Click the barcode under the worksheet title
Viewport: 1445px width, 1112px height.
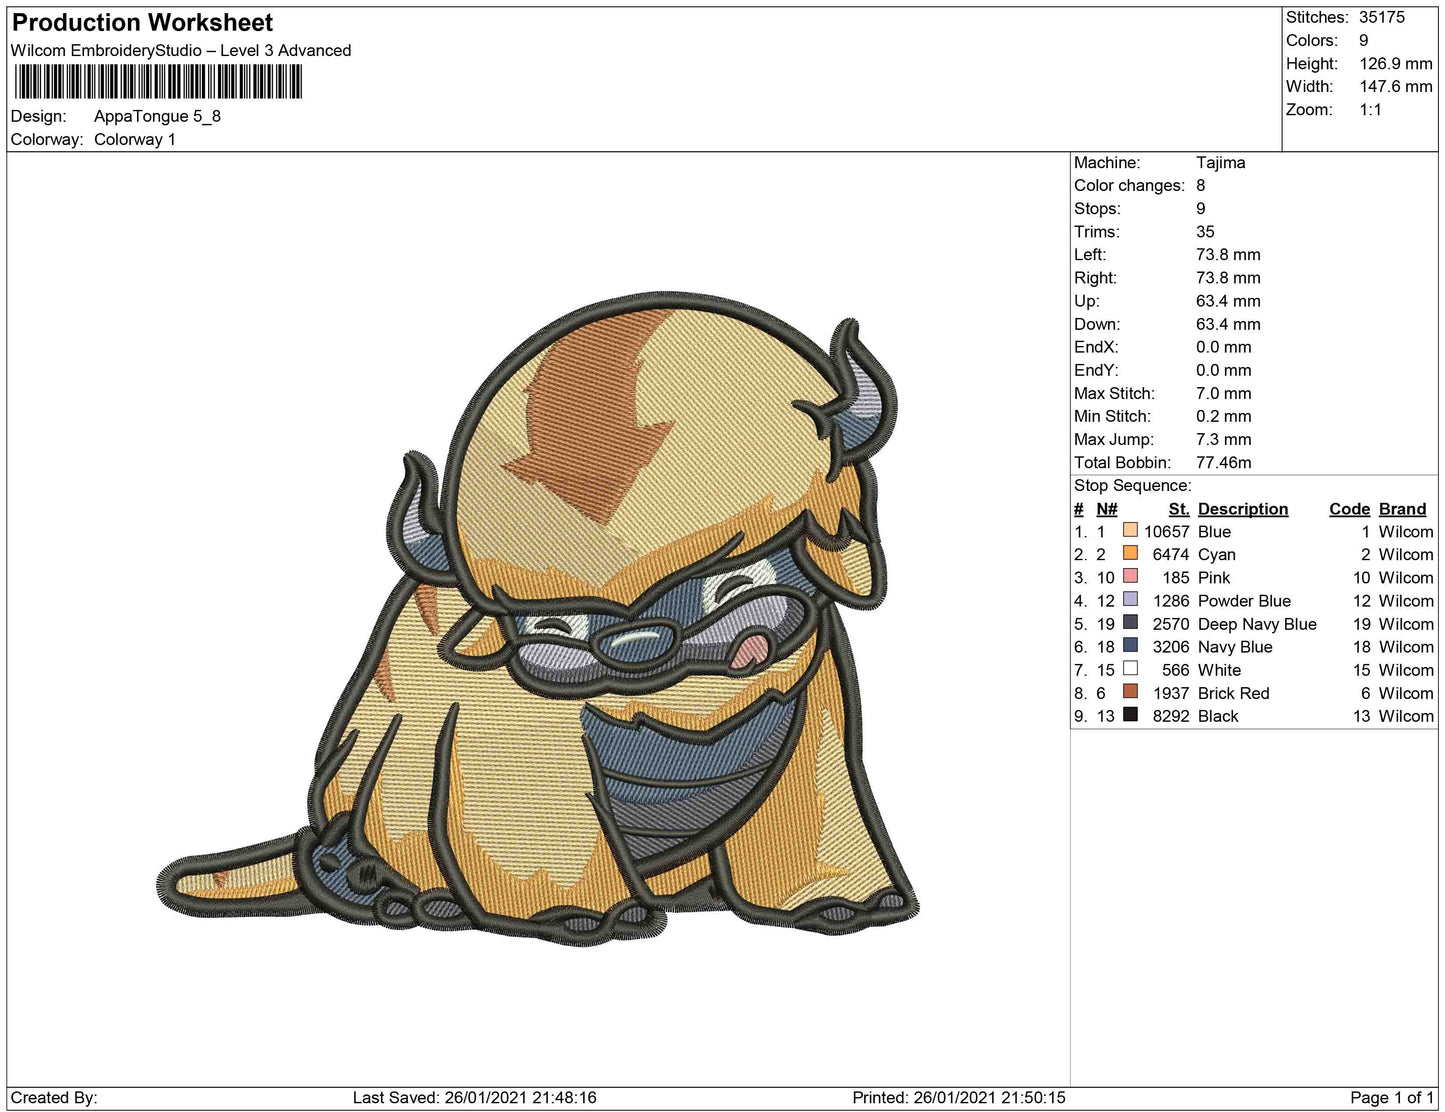[157, 82]
